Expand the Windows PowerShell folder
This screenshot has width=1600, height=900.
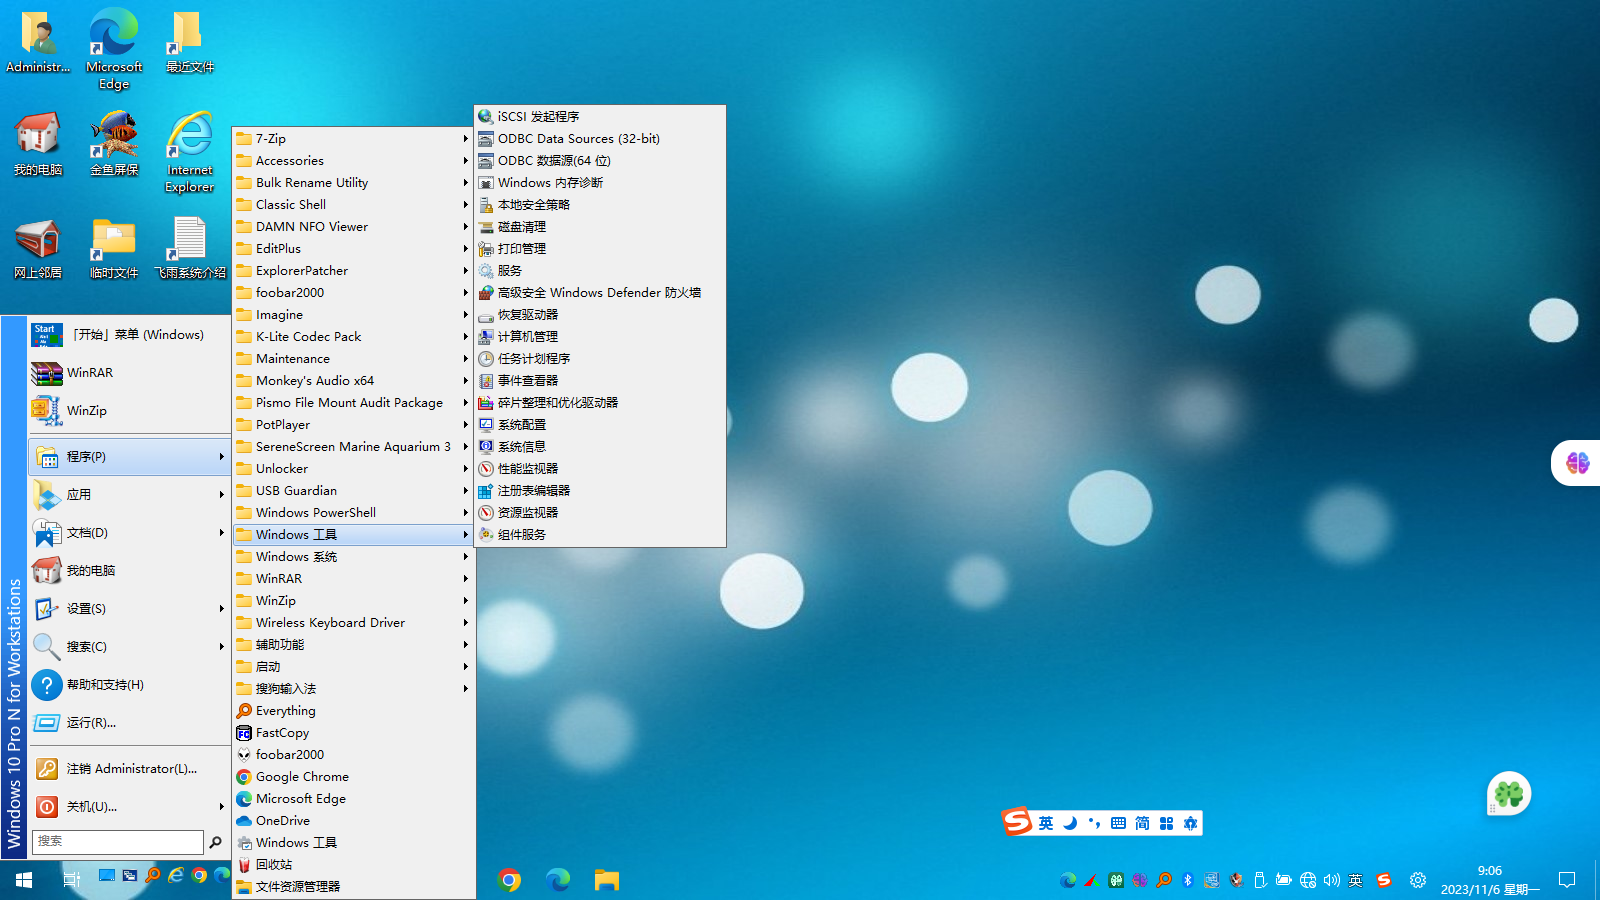(353, 513)
